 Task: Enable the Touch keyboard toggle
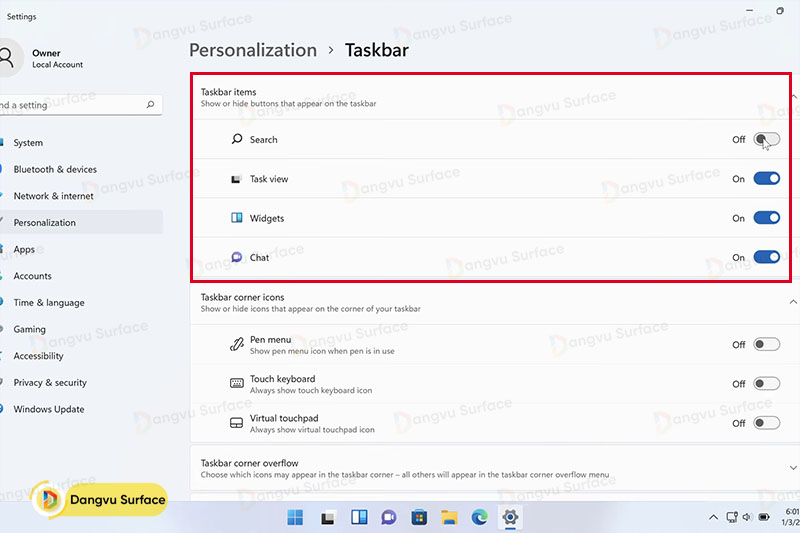(x=766, y=384)
